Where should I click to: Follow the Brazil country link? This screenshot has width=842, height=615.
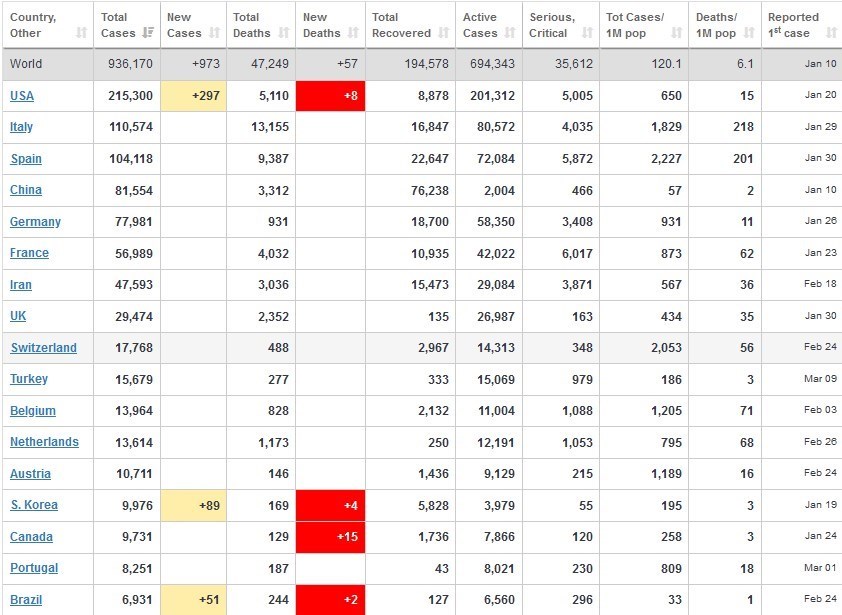pyautogui.click(x=25, y=600)
